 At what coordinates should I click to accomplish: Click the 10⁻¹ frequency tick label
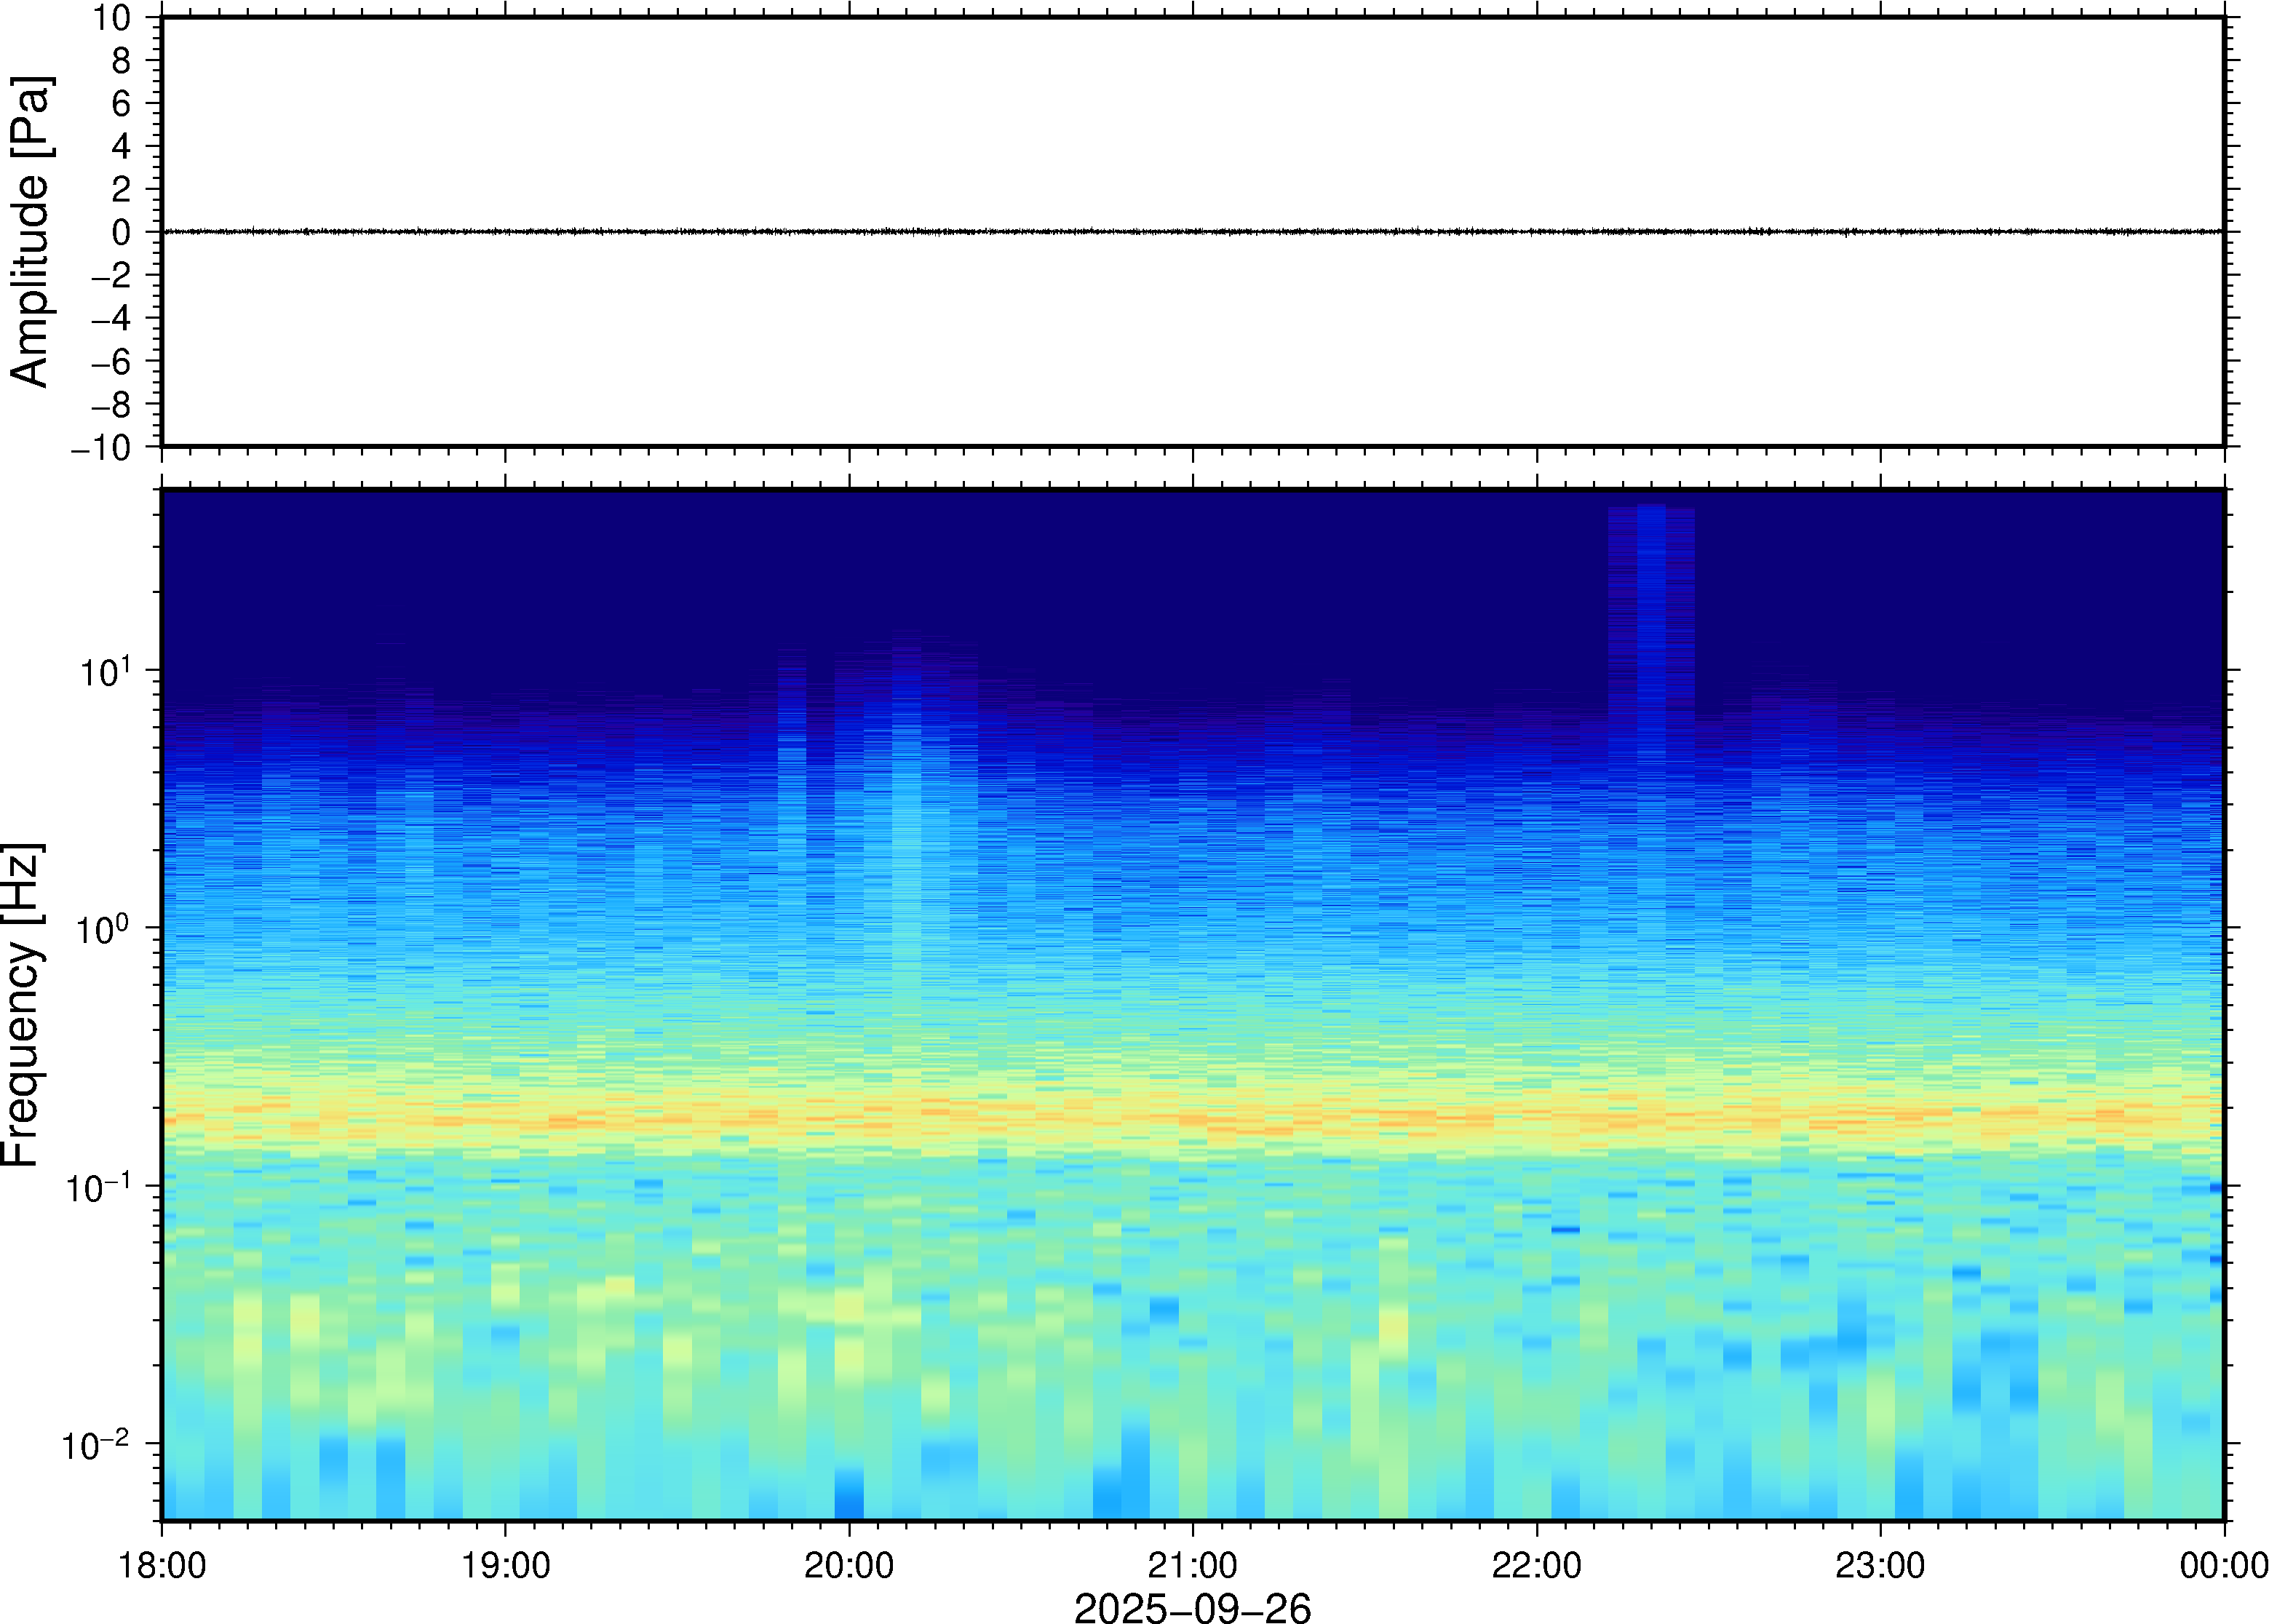(x=98, y=1188)
